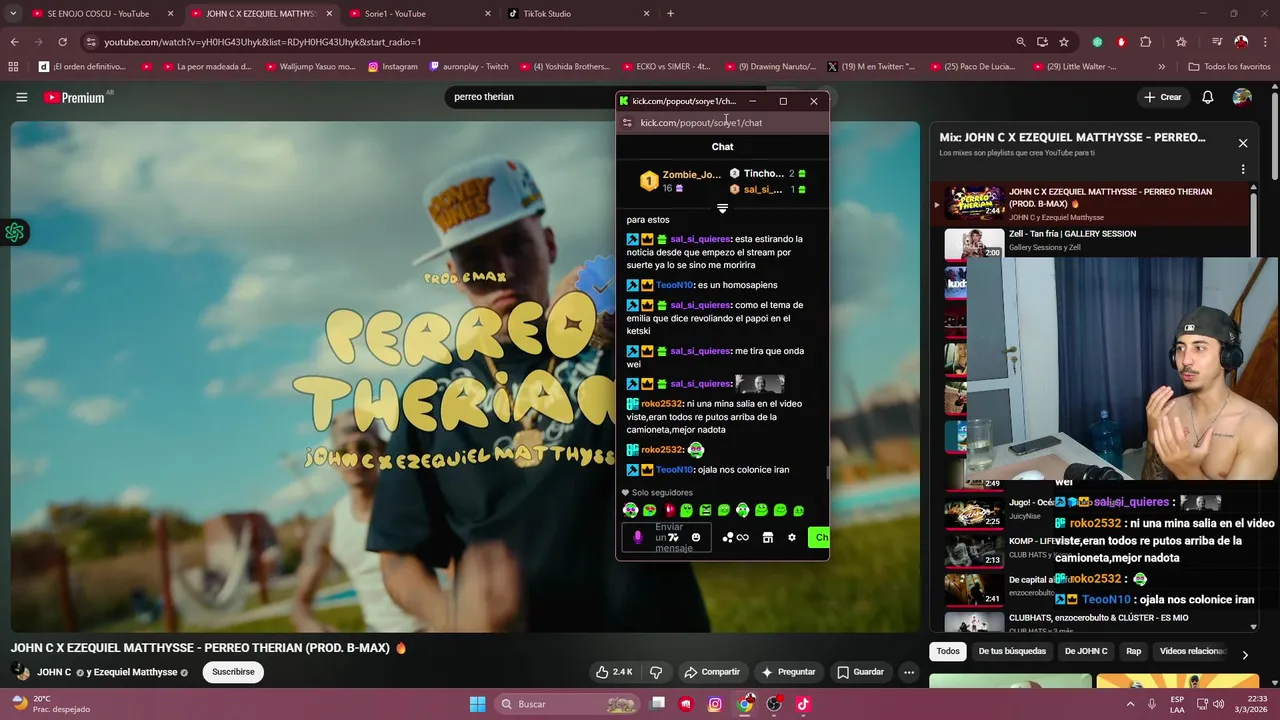Open Chrome zoom magnifier icon
The height and width of the screenshot is (720, 1280).
pyautogui.click(x=1020, y=42)
